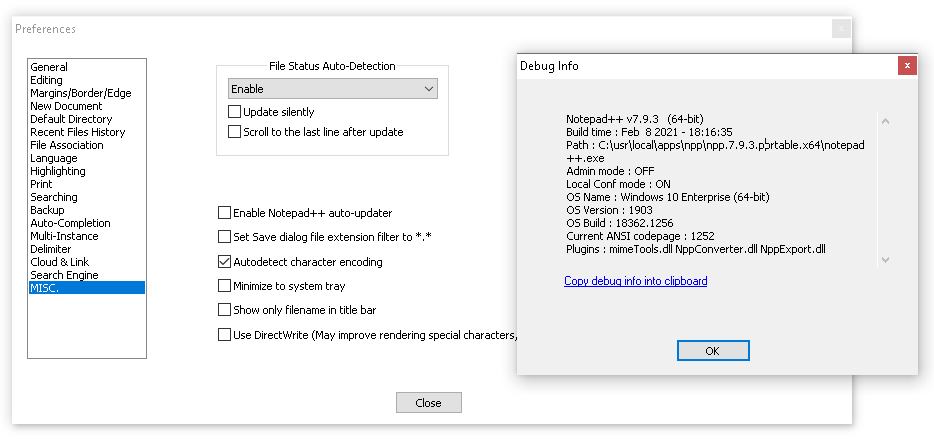Viewport: 934px width, 439px height.
Task: Open the File Status Auto-Detection dropdown
Action: [x=332, y=89]
